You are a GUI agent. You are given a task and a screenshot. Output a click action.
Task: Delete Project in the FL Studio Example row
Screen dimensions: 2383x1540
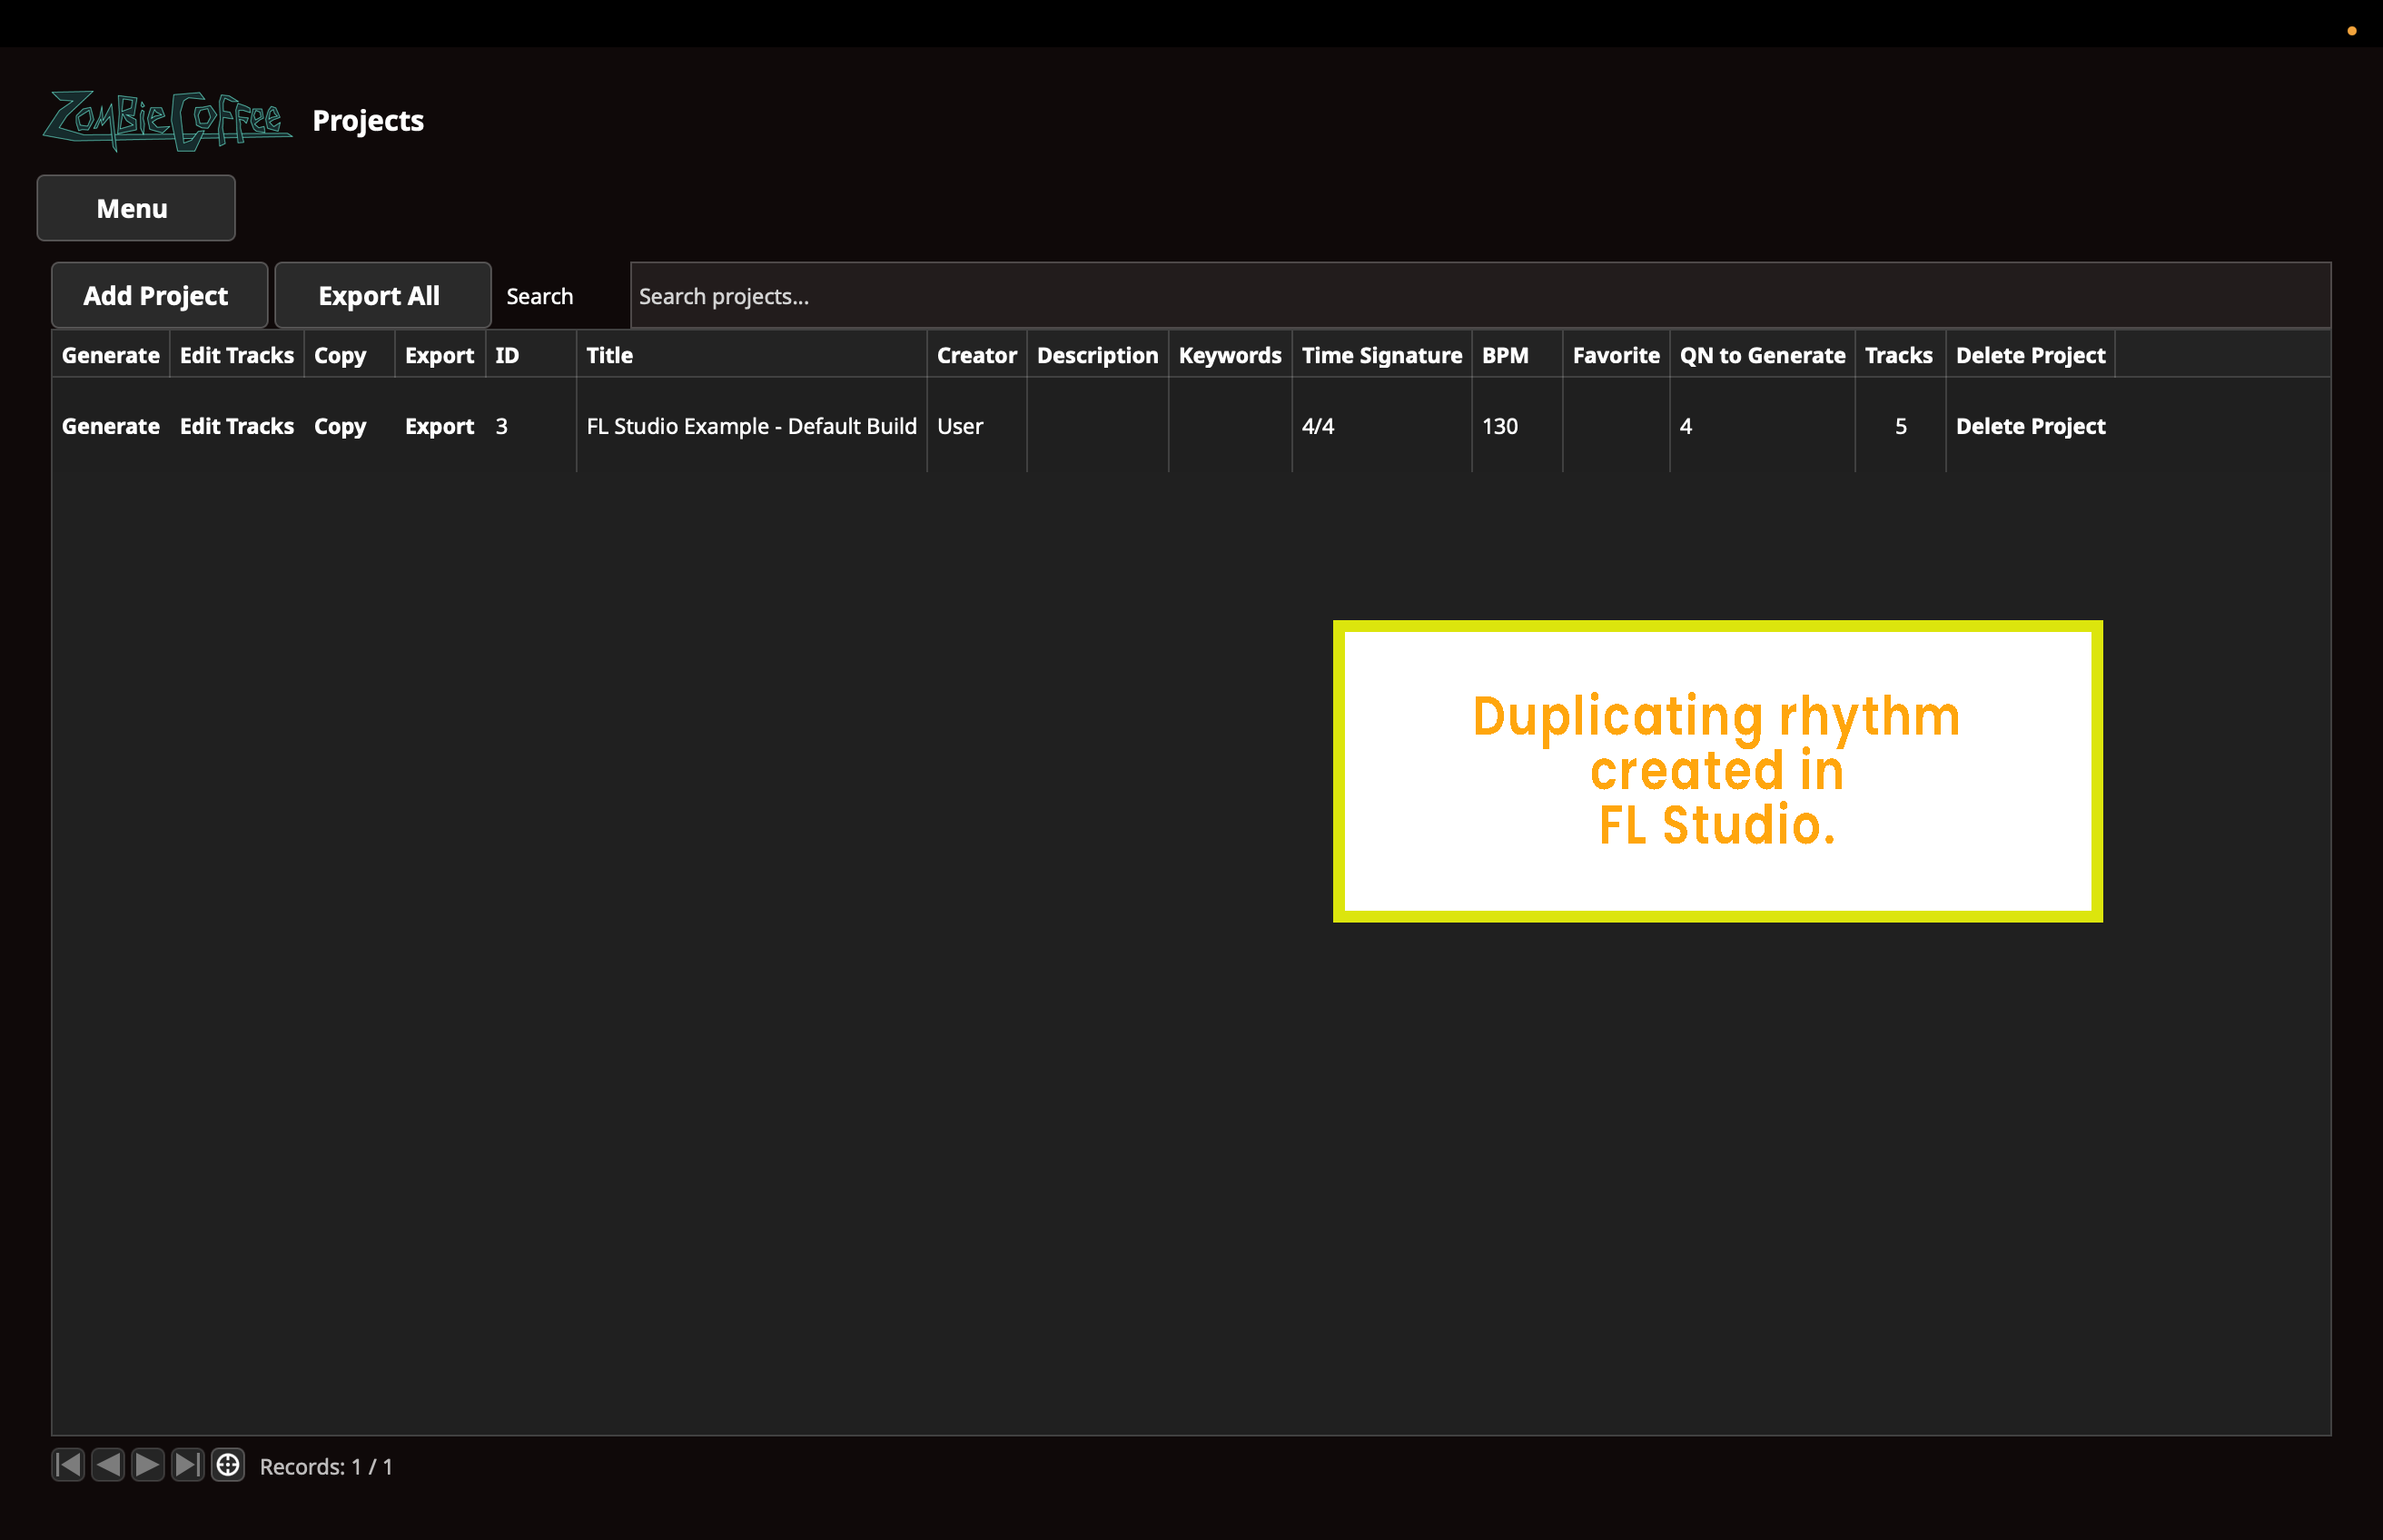coord(2030,427)
